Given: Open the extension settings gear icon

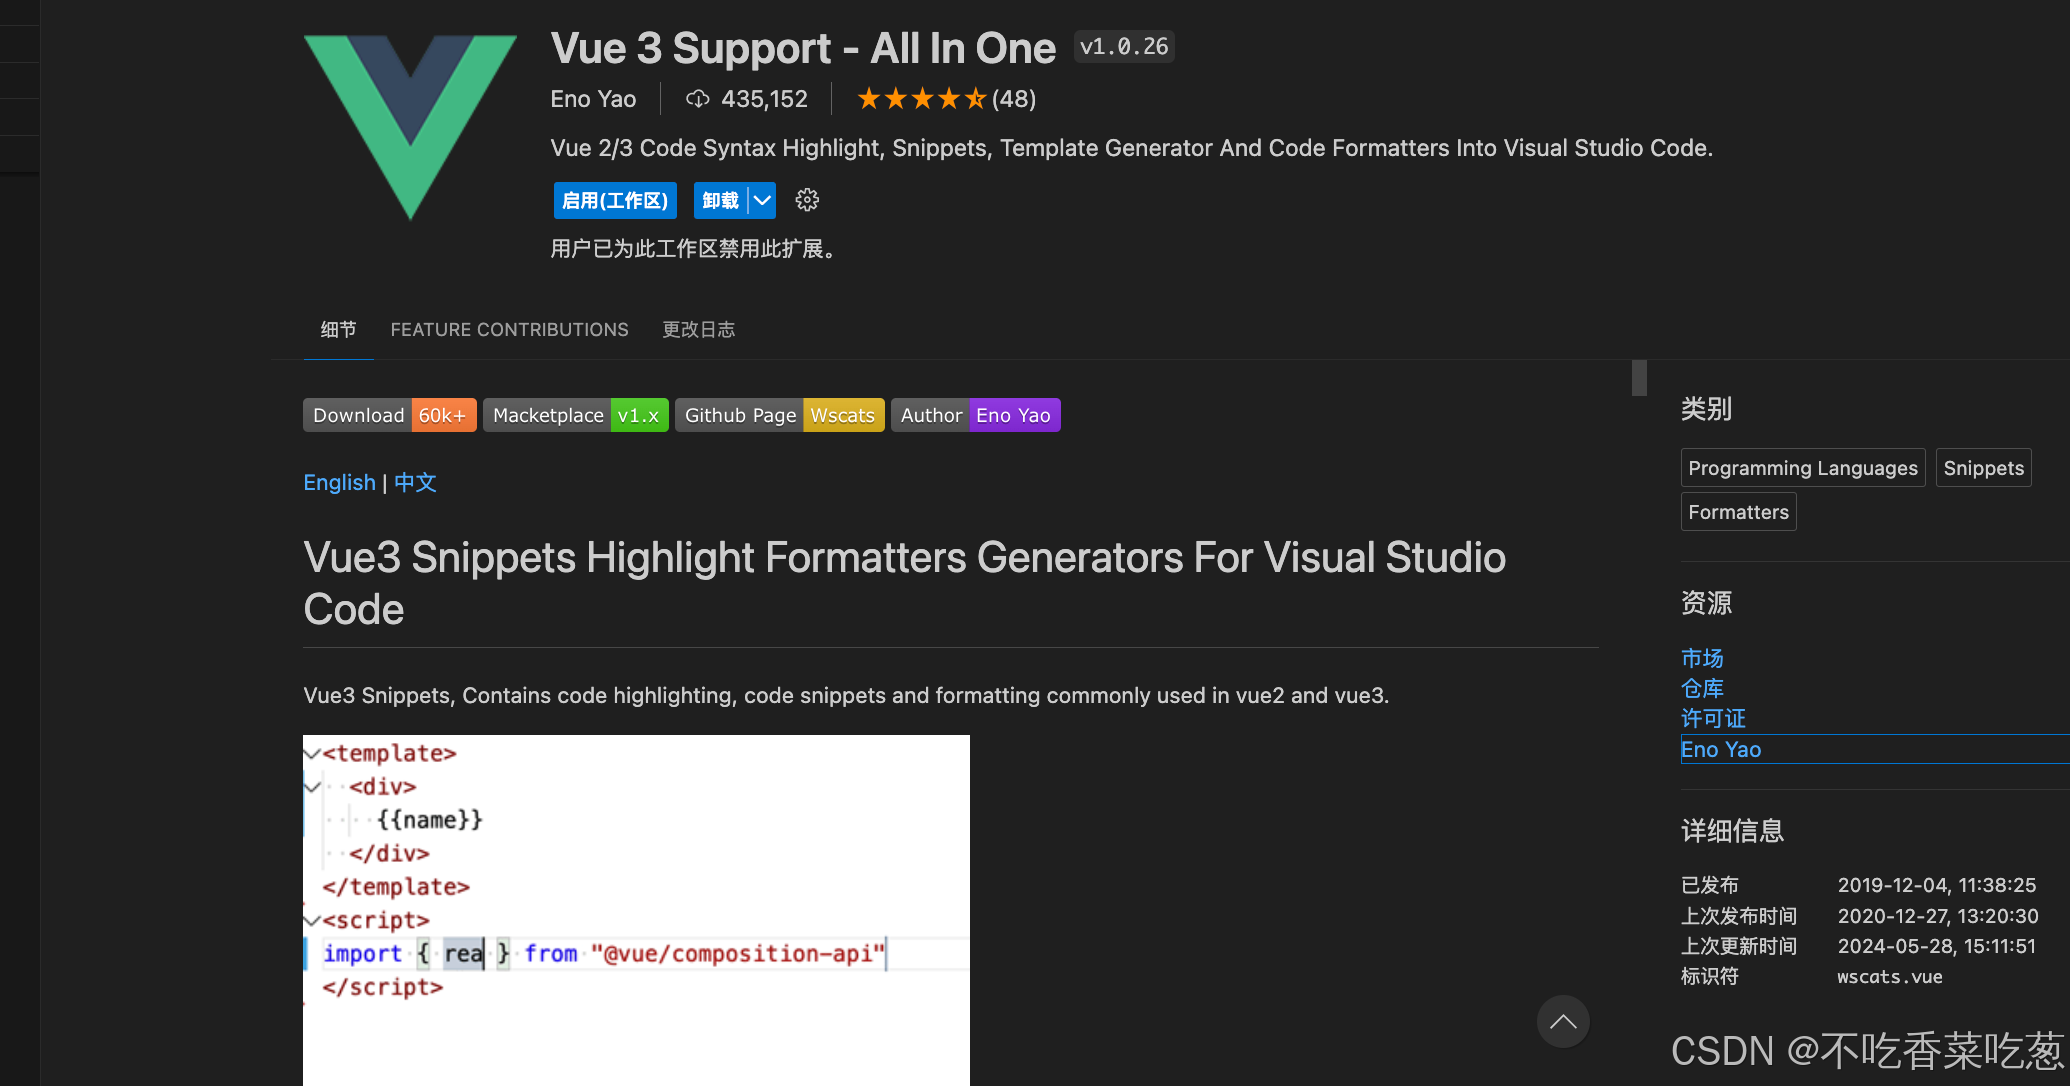Looking at the screenshot, I should [x=807, y=200].
